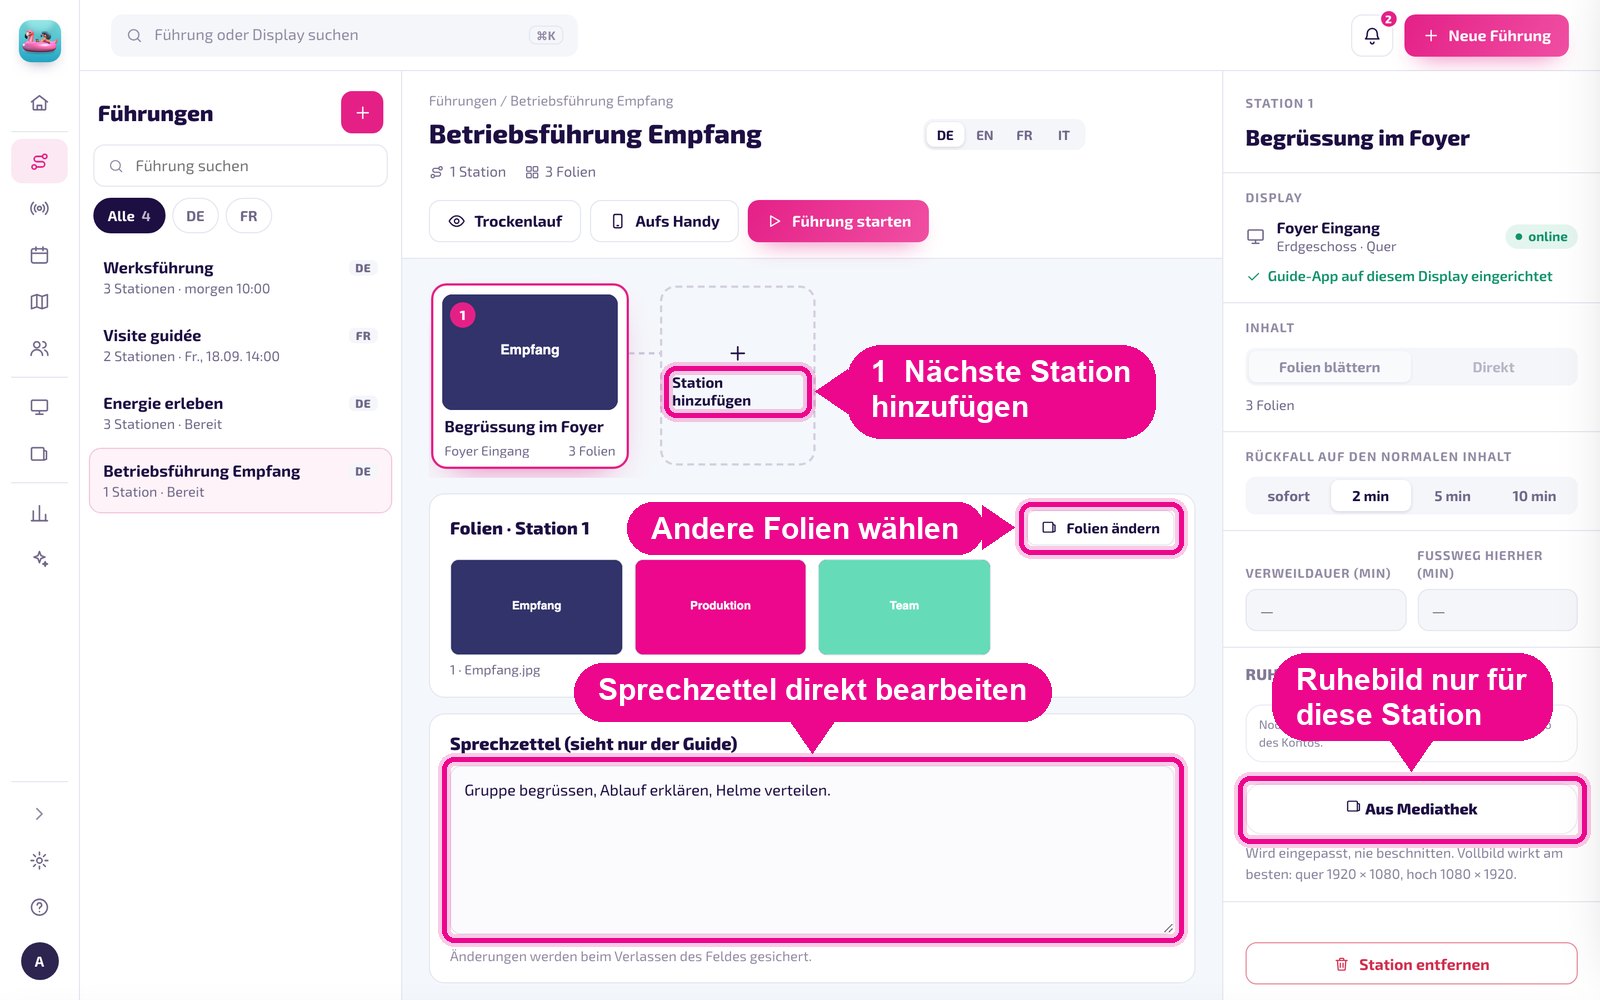1600x1000 pixels.
Task: Click 'Folien ändern' button
Action: coord(1100,528)
